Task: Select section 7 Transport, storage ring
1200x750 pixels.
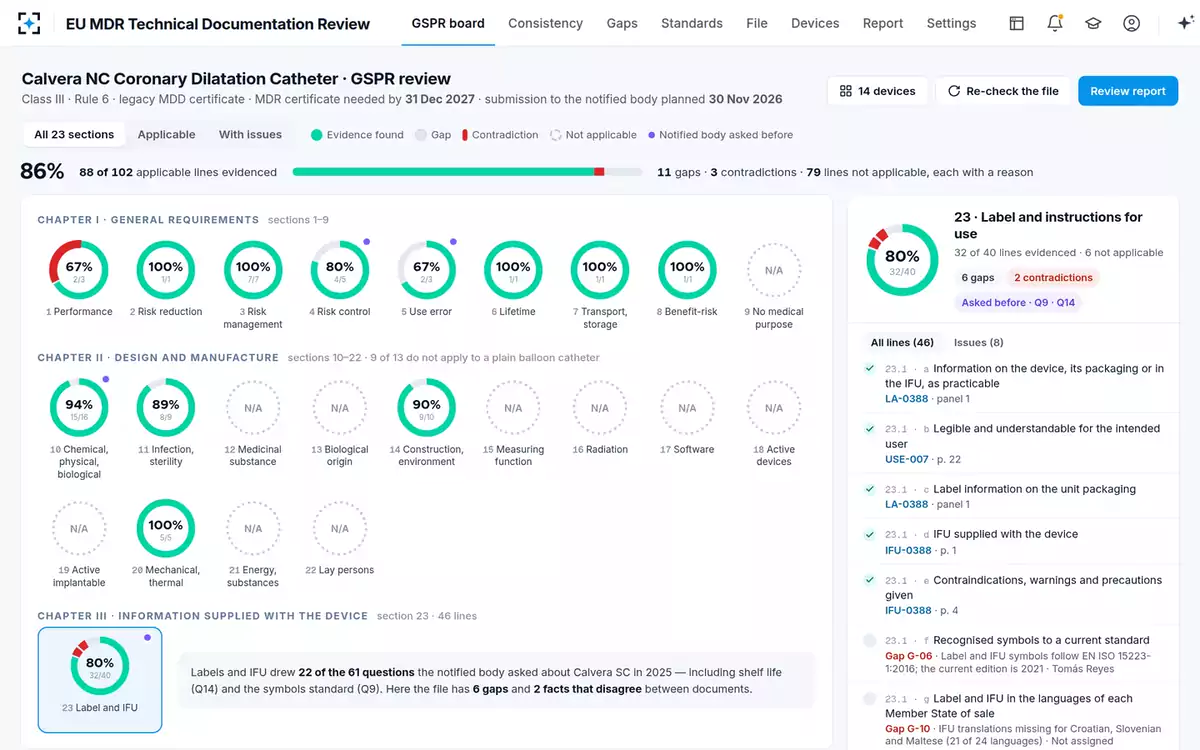Action: click(600, 270)
